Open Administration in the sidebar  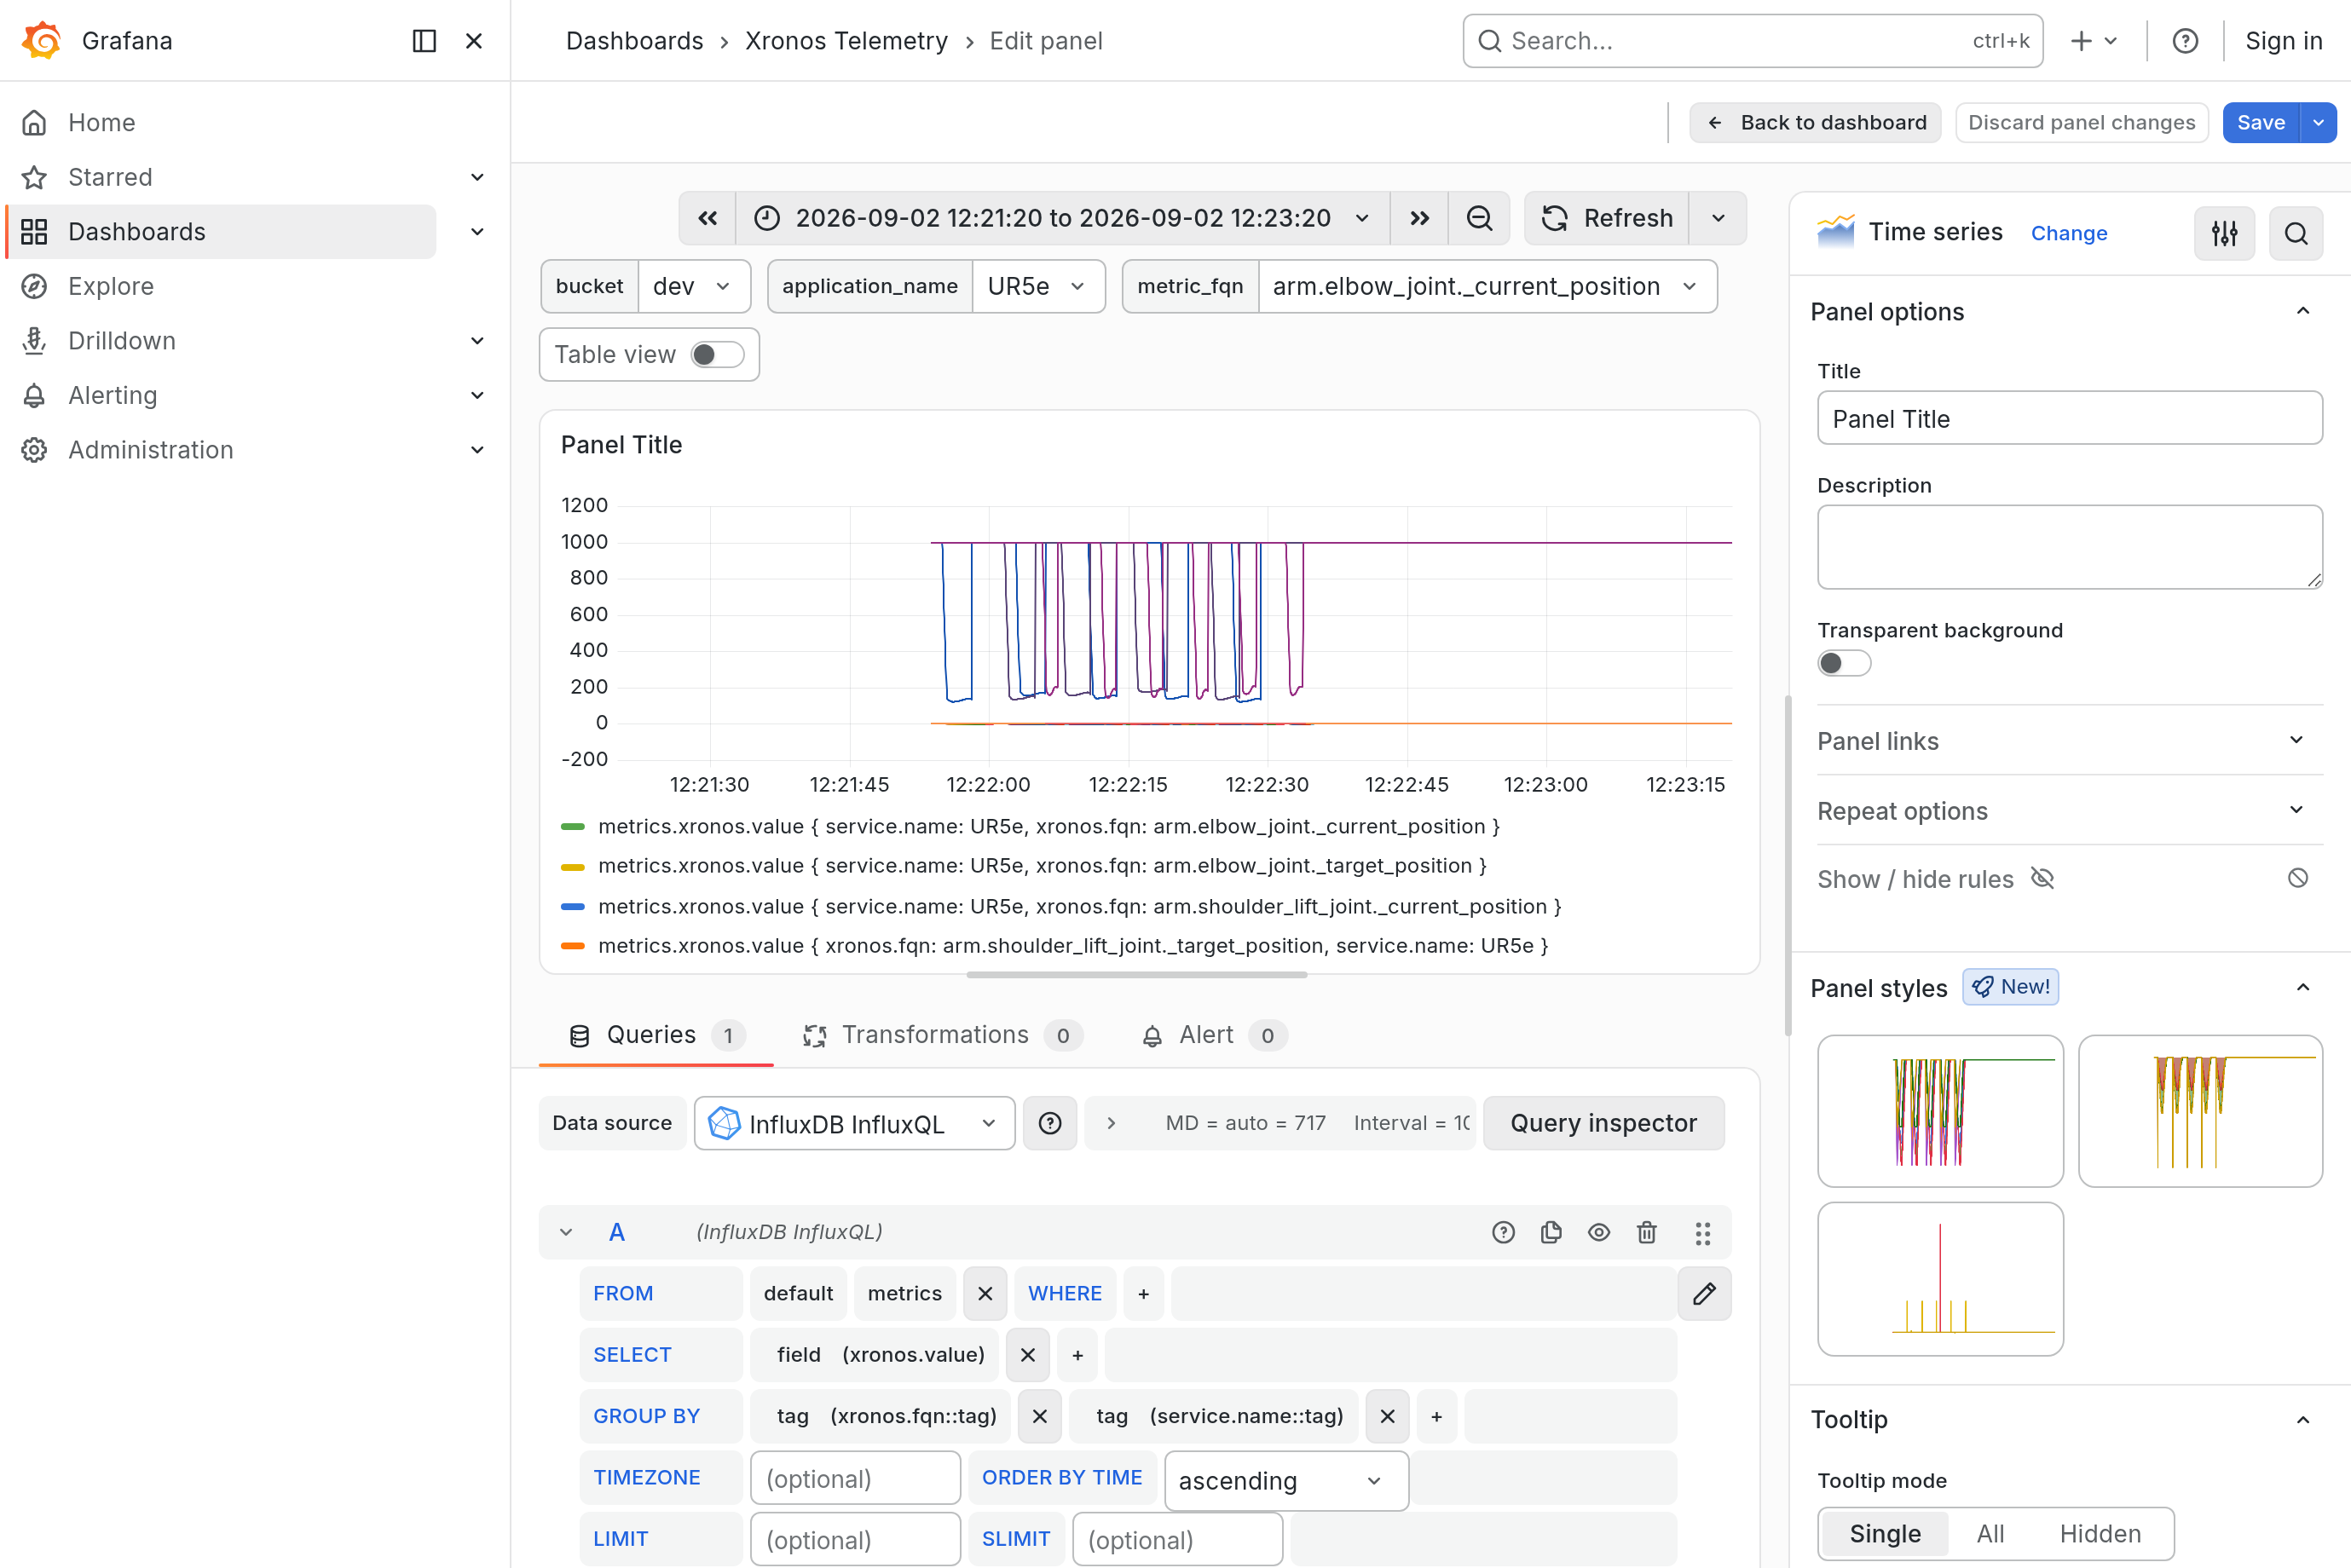tap(151, 450)
